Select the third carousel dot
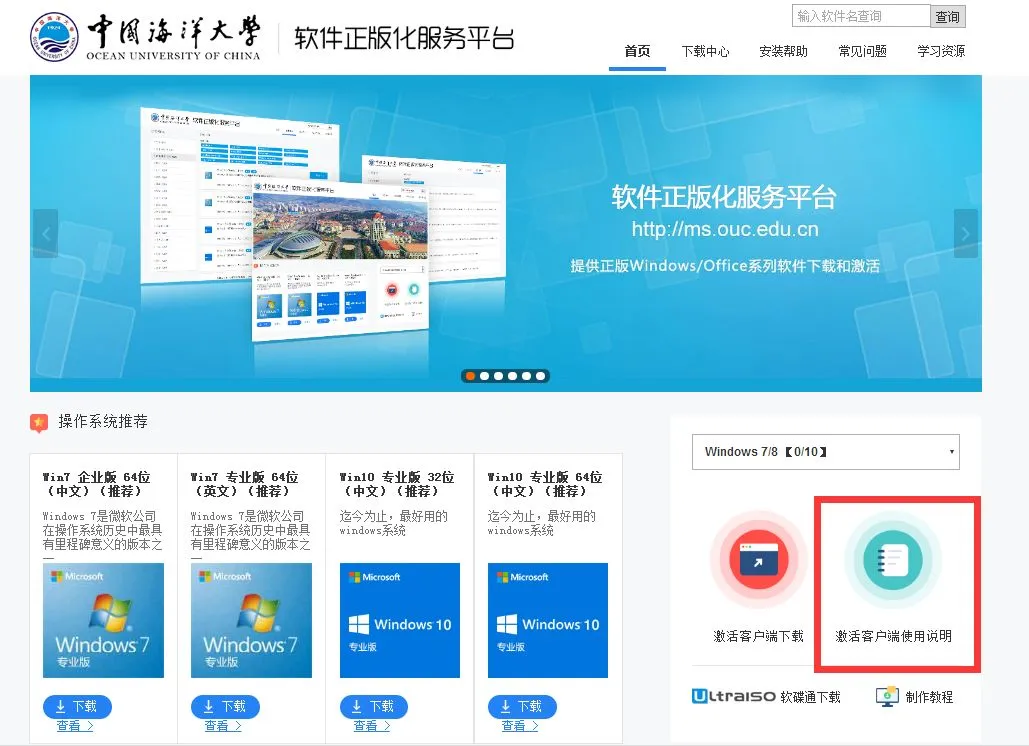The height and width of the screenshot is (746, 1029). tap(498, 376)
